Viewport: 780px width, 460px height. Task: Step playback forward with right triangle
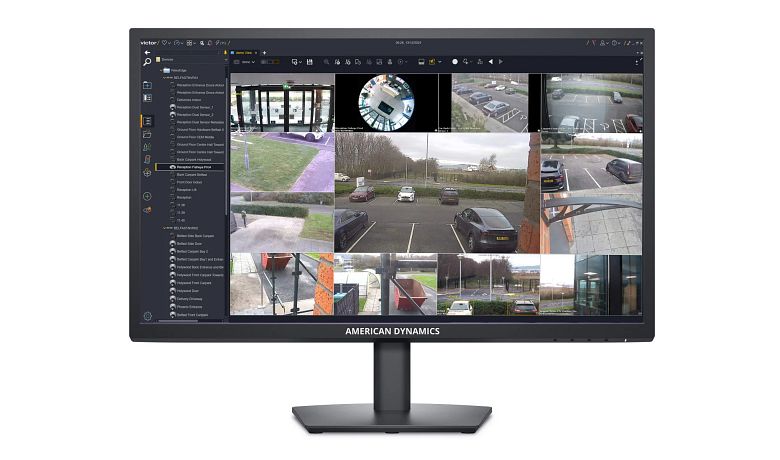[x=501, y=62]
